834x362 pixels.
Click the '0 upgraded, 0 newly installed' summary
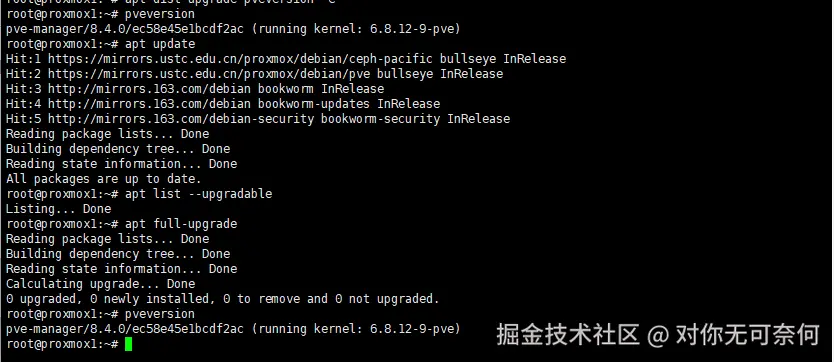[223, 299]
